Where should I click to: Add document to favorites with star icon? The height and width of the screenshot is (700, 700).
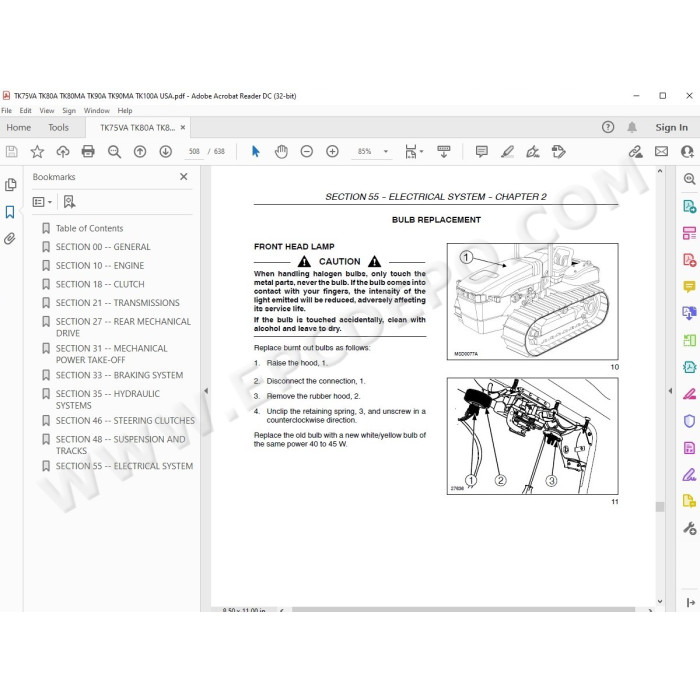(x=37, y=152)
